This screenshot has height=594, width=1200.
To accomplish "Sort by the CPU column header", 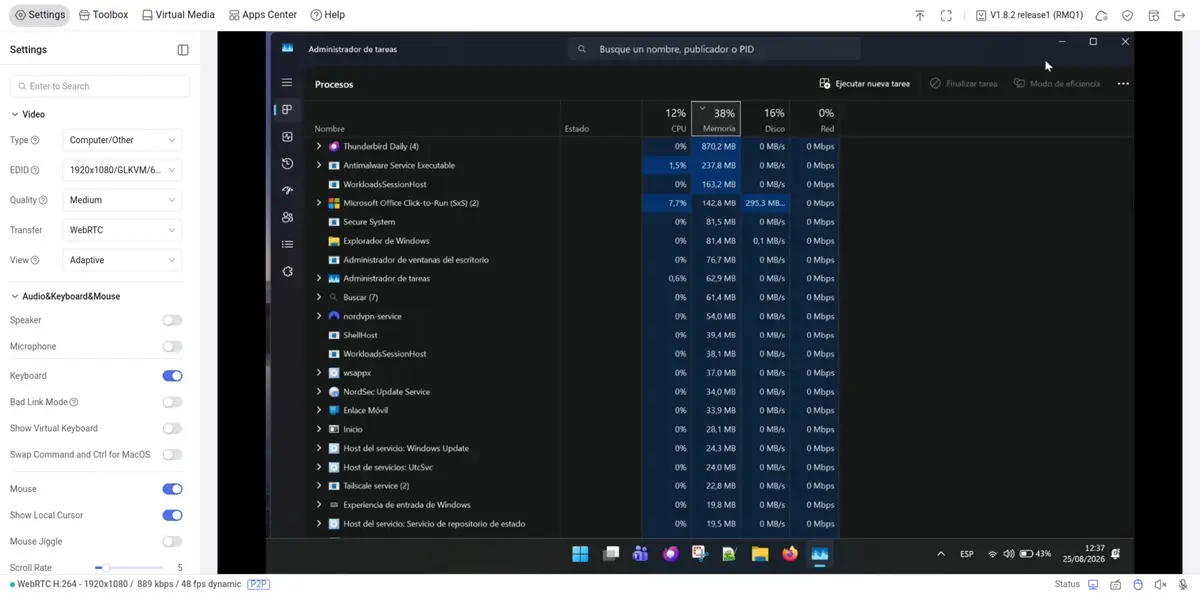I will pos(666,119).
